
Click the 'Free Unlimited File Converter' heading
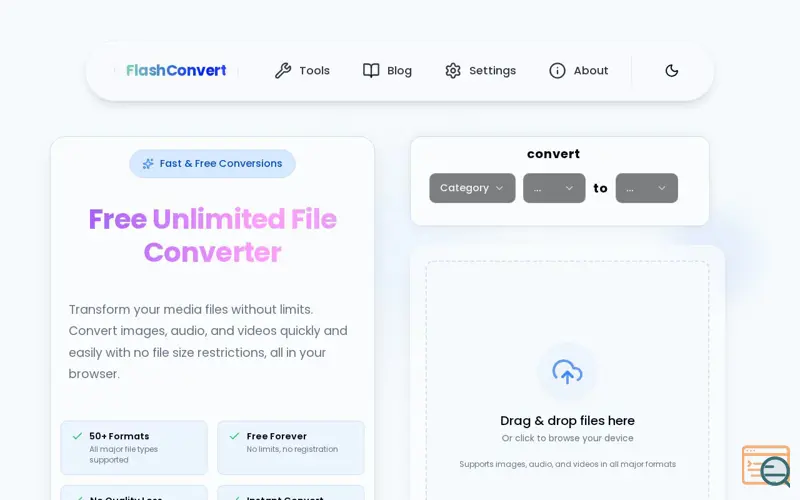click(213, 236)
